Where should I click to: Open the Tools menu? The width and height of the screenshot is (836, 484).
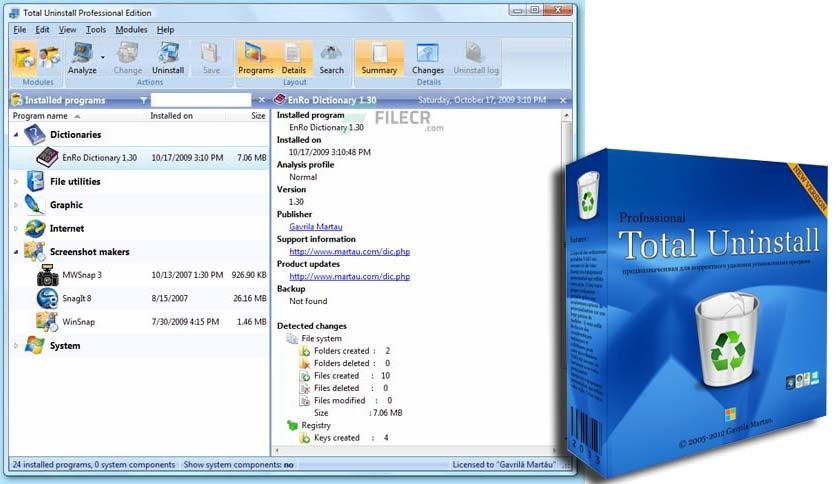pyautogui.click(x=96, y=30)
